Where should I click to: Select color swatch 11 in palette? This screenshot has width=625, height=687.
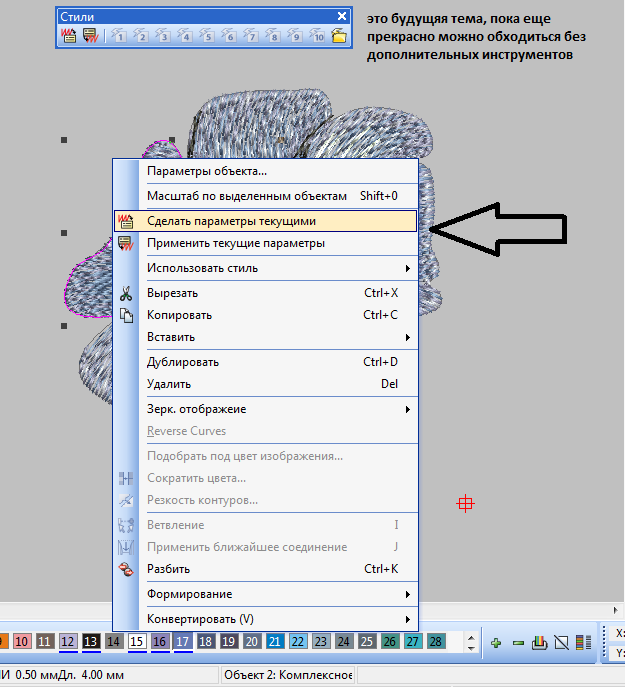tap(44, 642)
